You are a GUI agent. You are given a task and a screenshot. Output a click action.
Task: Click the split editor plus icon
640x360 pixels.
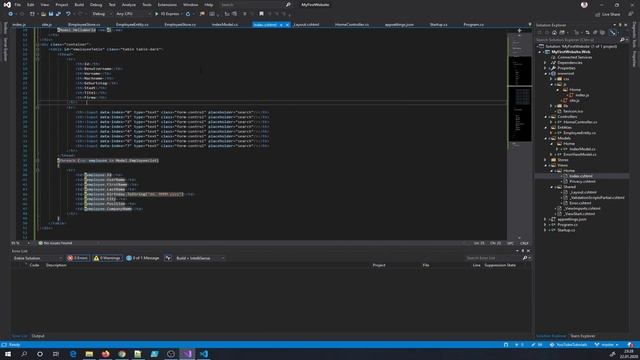519,31
